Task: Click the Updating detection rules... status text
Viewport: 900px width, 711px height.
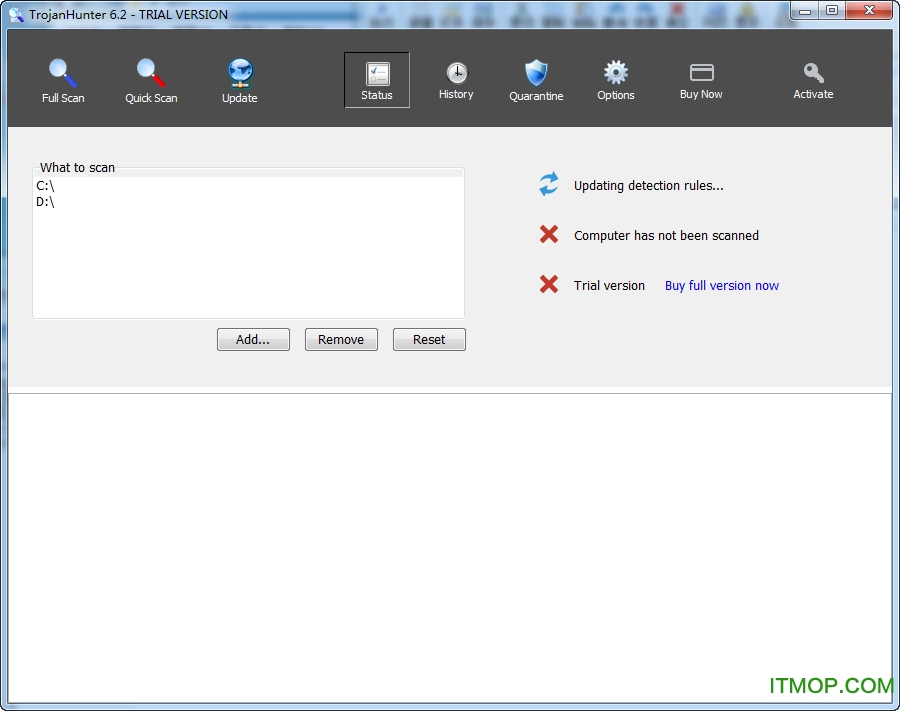Action: coord(649,185)
